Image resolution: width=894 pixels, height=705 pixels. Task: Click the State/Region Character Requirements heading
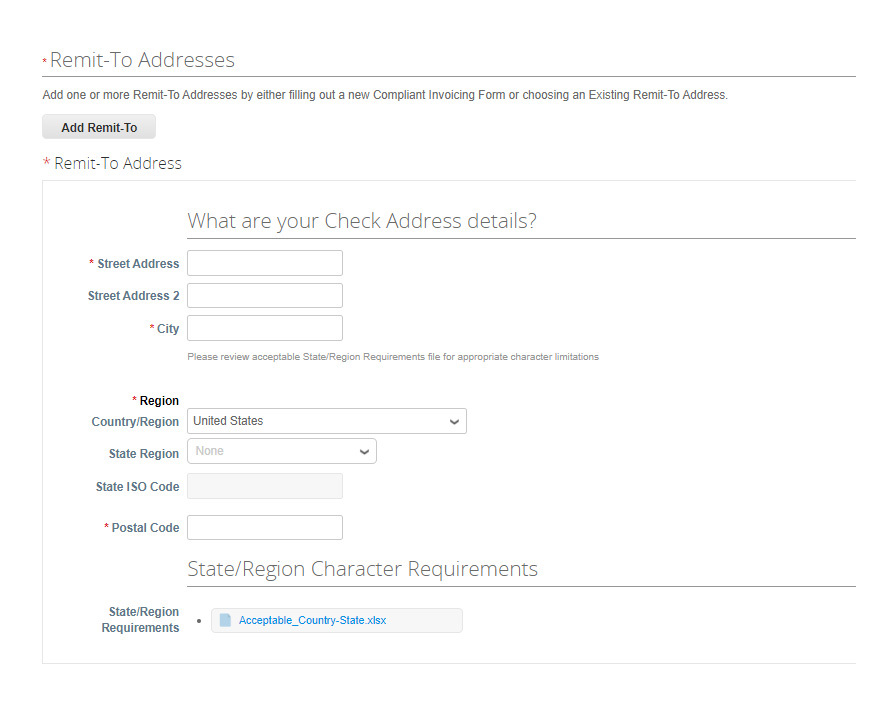362,569
